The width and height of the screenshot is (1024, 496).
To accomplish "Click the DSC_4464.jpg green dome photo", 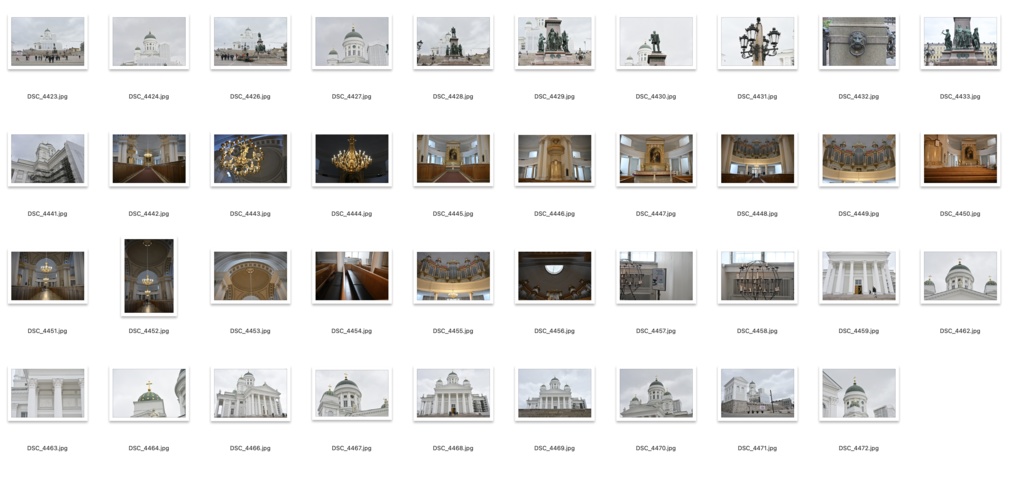I will (149, 394).
